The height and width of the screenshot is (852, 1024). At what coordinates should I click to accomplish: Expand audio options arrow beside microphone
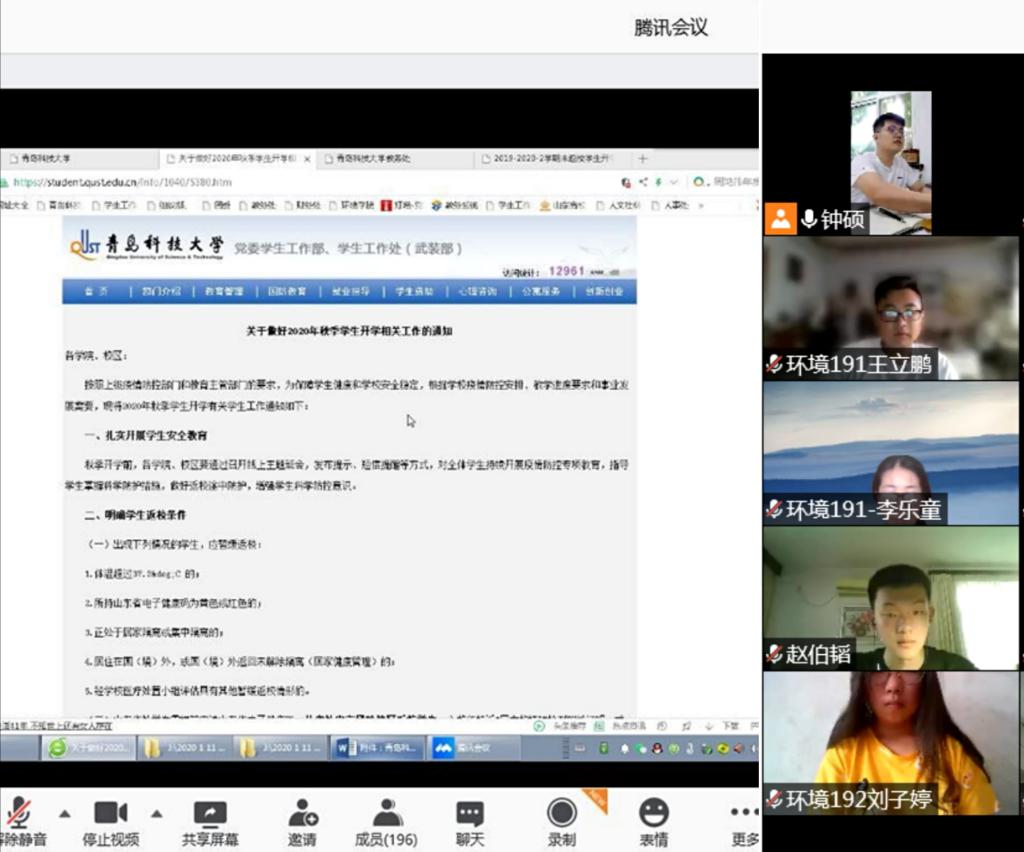pos(65,812)
